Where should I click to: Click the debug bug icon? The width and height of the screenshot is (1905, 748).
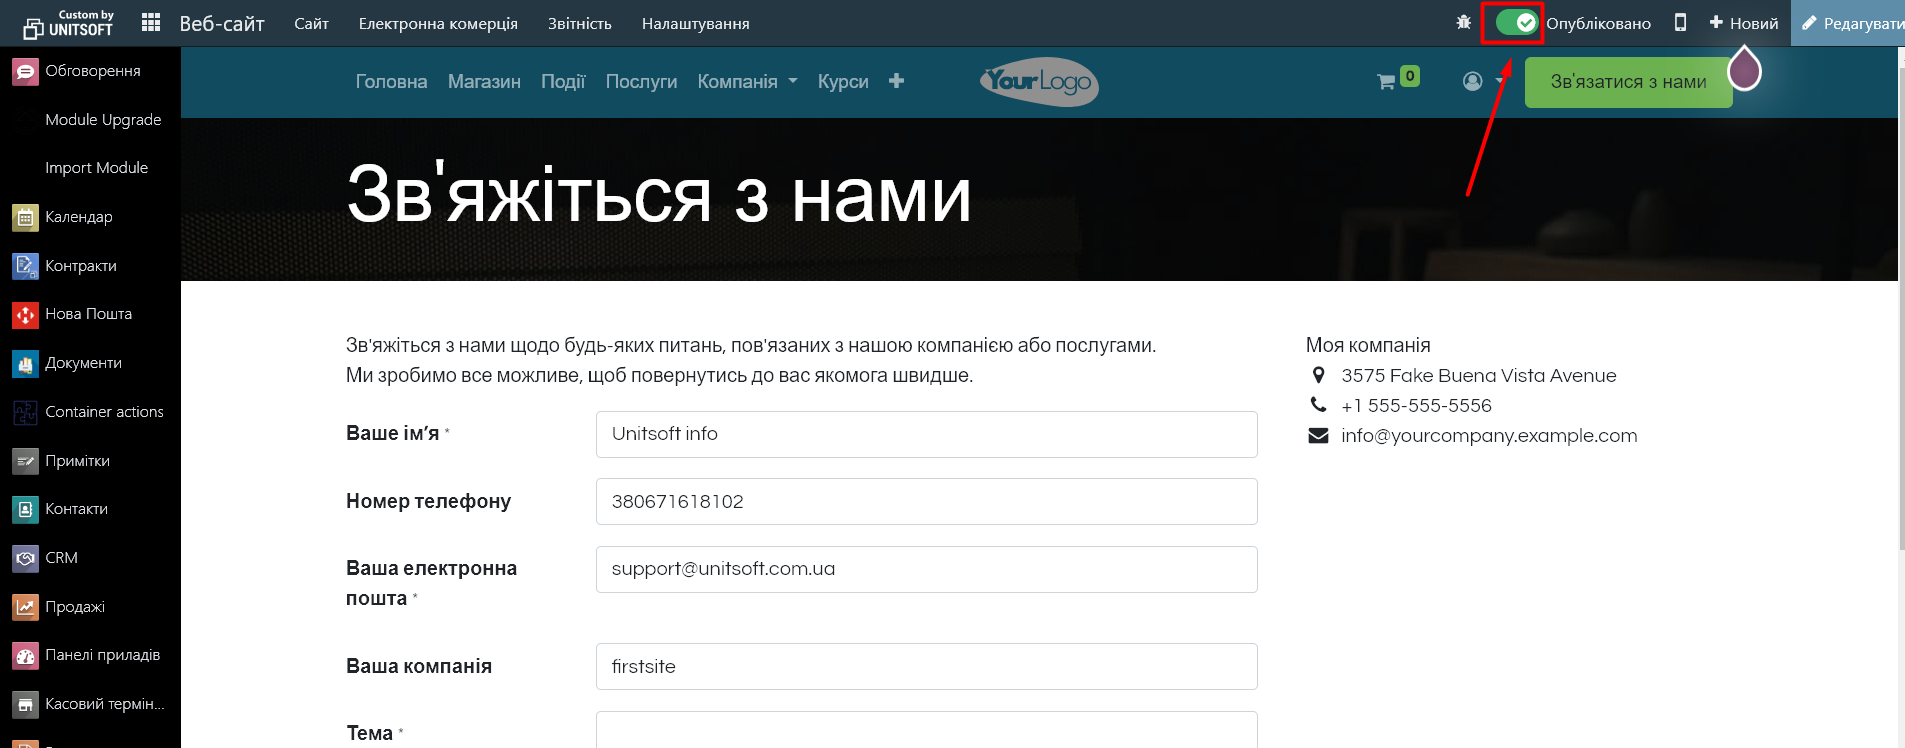tap(1463, 22)
